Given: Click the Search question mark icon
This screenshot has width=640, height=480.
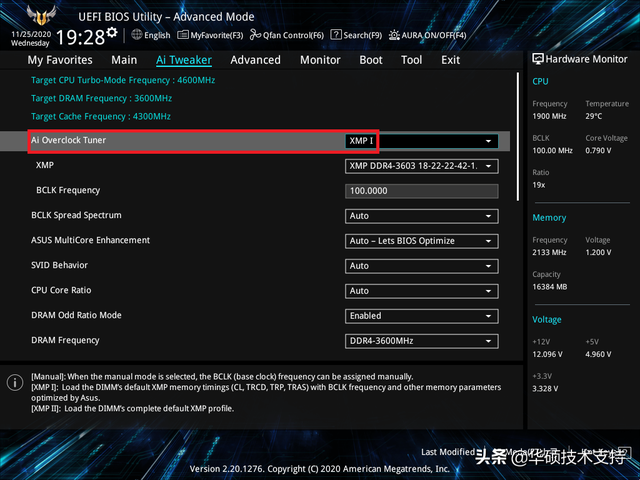Looking at the screenshot, I should pyautogui.click(x=336, y=35).
